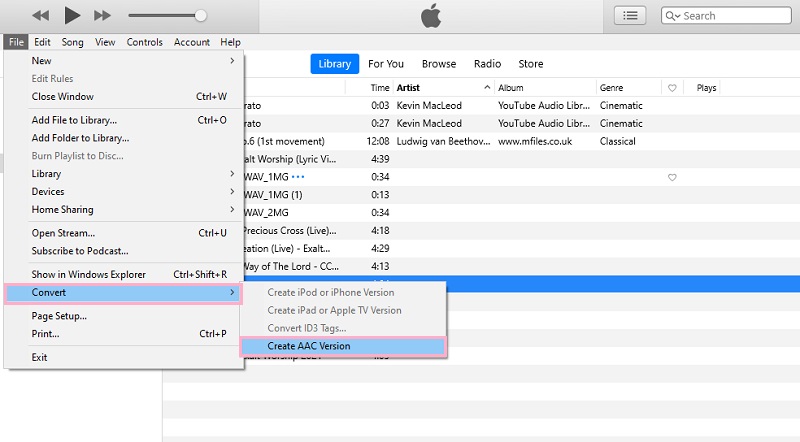The image size is (800, 442).
Task: Select the Way of The Lord row
Action: click(522, 266)
